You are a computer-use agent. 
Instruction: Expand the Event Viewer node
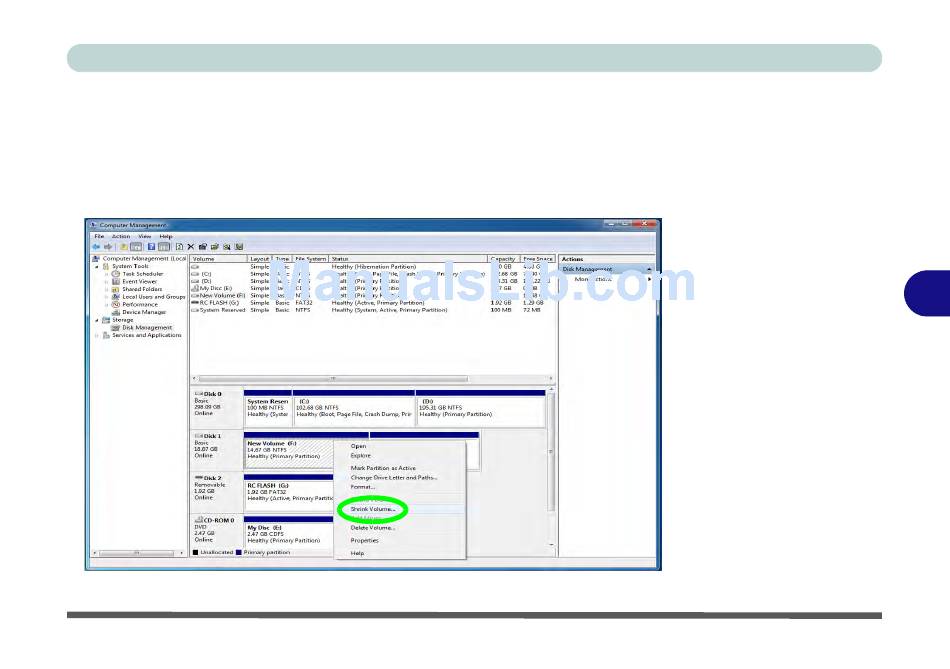[x=107, y=282]
